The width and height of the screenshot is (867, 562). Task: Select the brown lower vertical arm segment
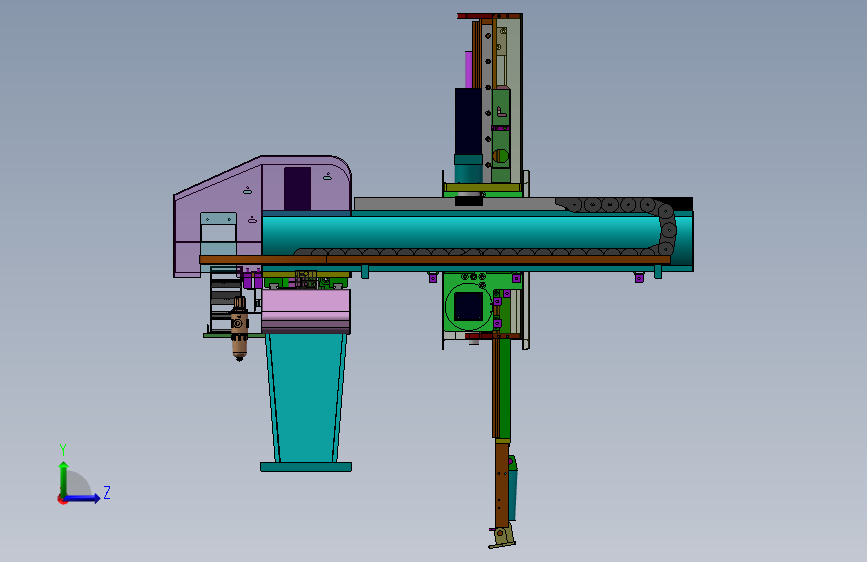[502, 484]
